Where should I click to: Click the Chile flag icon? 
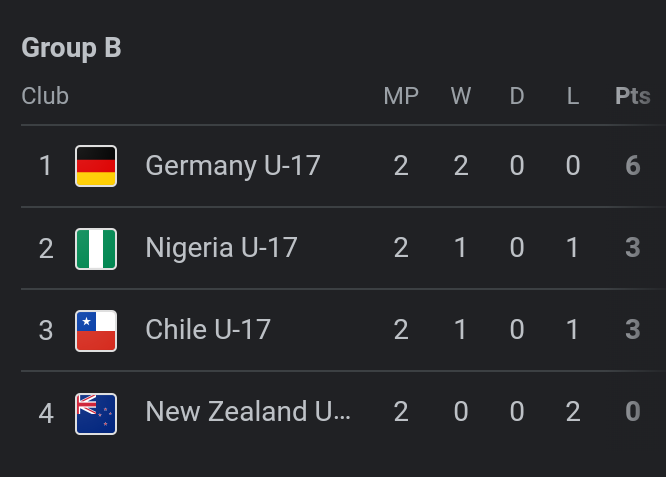pos(96,330)
